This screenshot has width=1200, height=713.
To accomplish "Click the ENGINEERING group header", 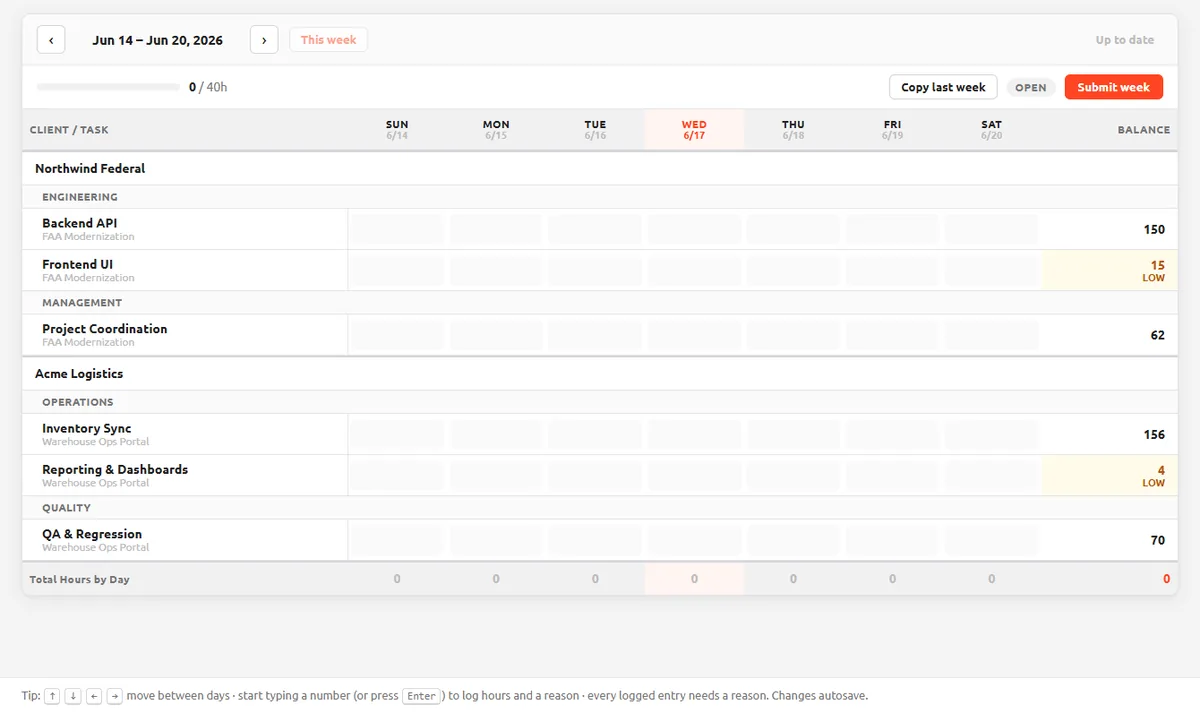I will (600, 197).
